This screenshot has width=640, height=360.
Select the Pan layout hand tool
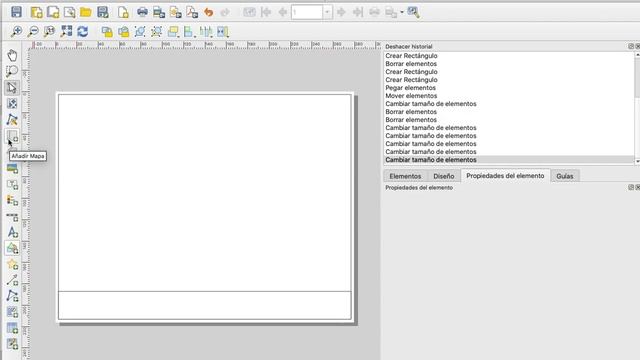(x=12, y=56)
